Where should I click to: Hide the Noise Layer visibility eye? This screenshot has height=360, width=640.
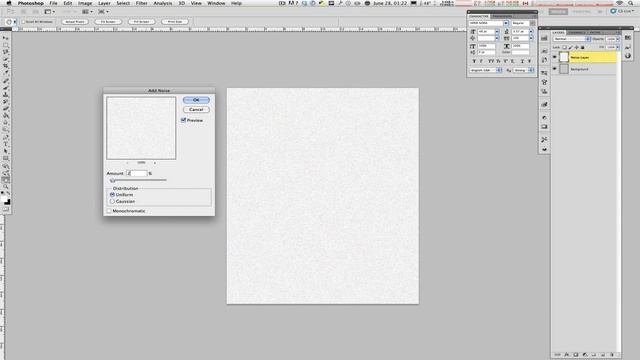554,57
